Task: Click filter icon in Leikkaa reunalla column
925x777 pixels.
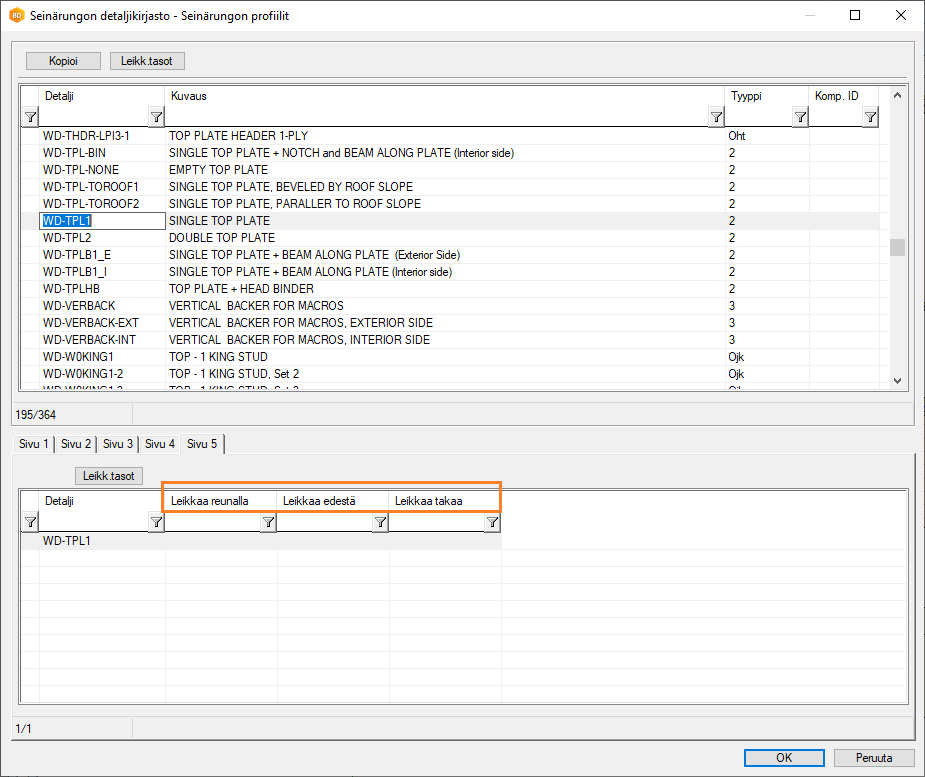Action: click(x=268, y=523)
